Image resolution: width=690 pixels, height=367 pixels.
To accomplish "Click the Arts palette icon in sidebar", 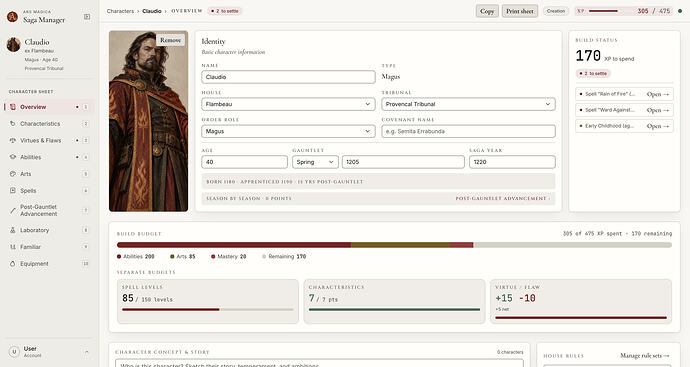I will [13, 174].
